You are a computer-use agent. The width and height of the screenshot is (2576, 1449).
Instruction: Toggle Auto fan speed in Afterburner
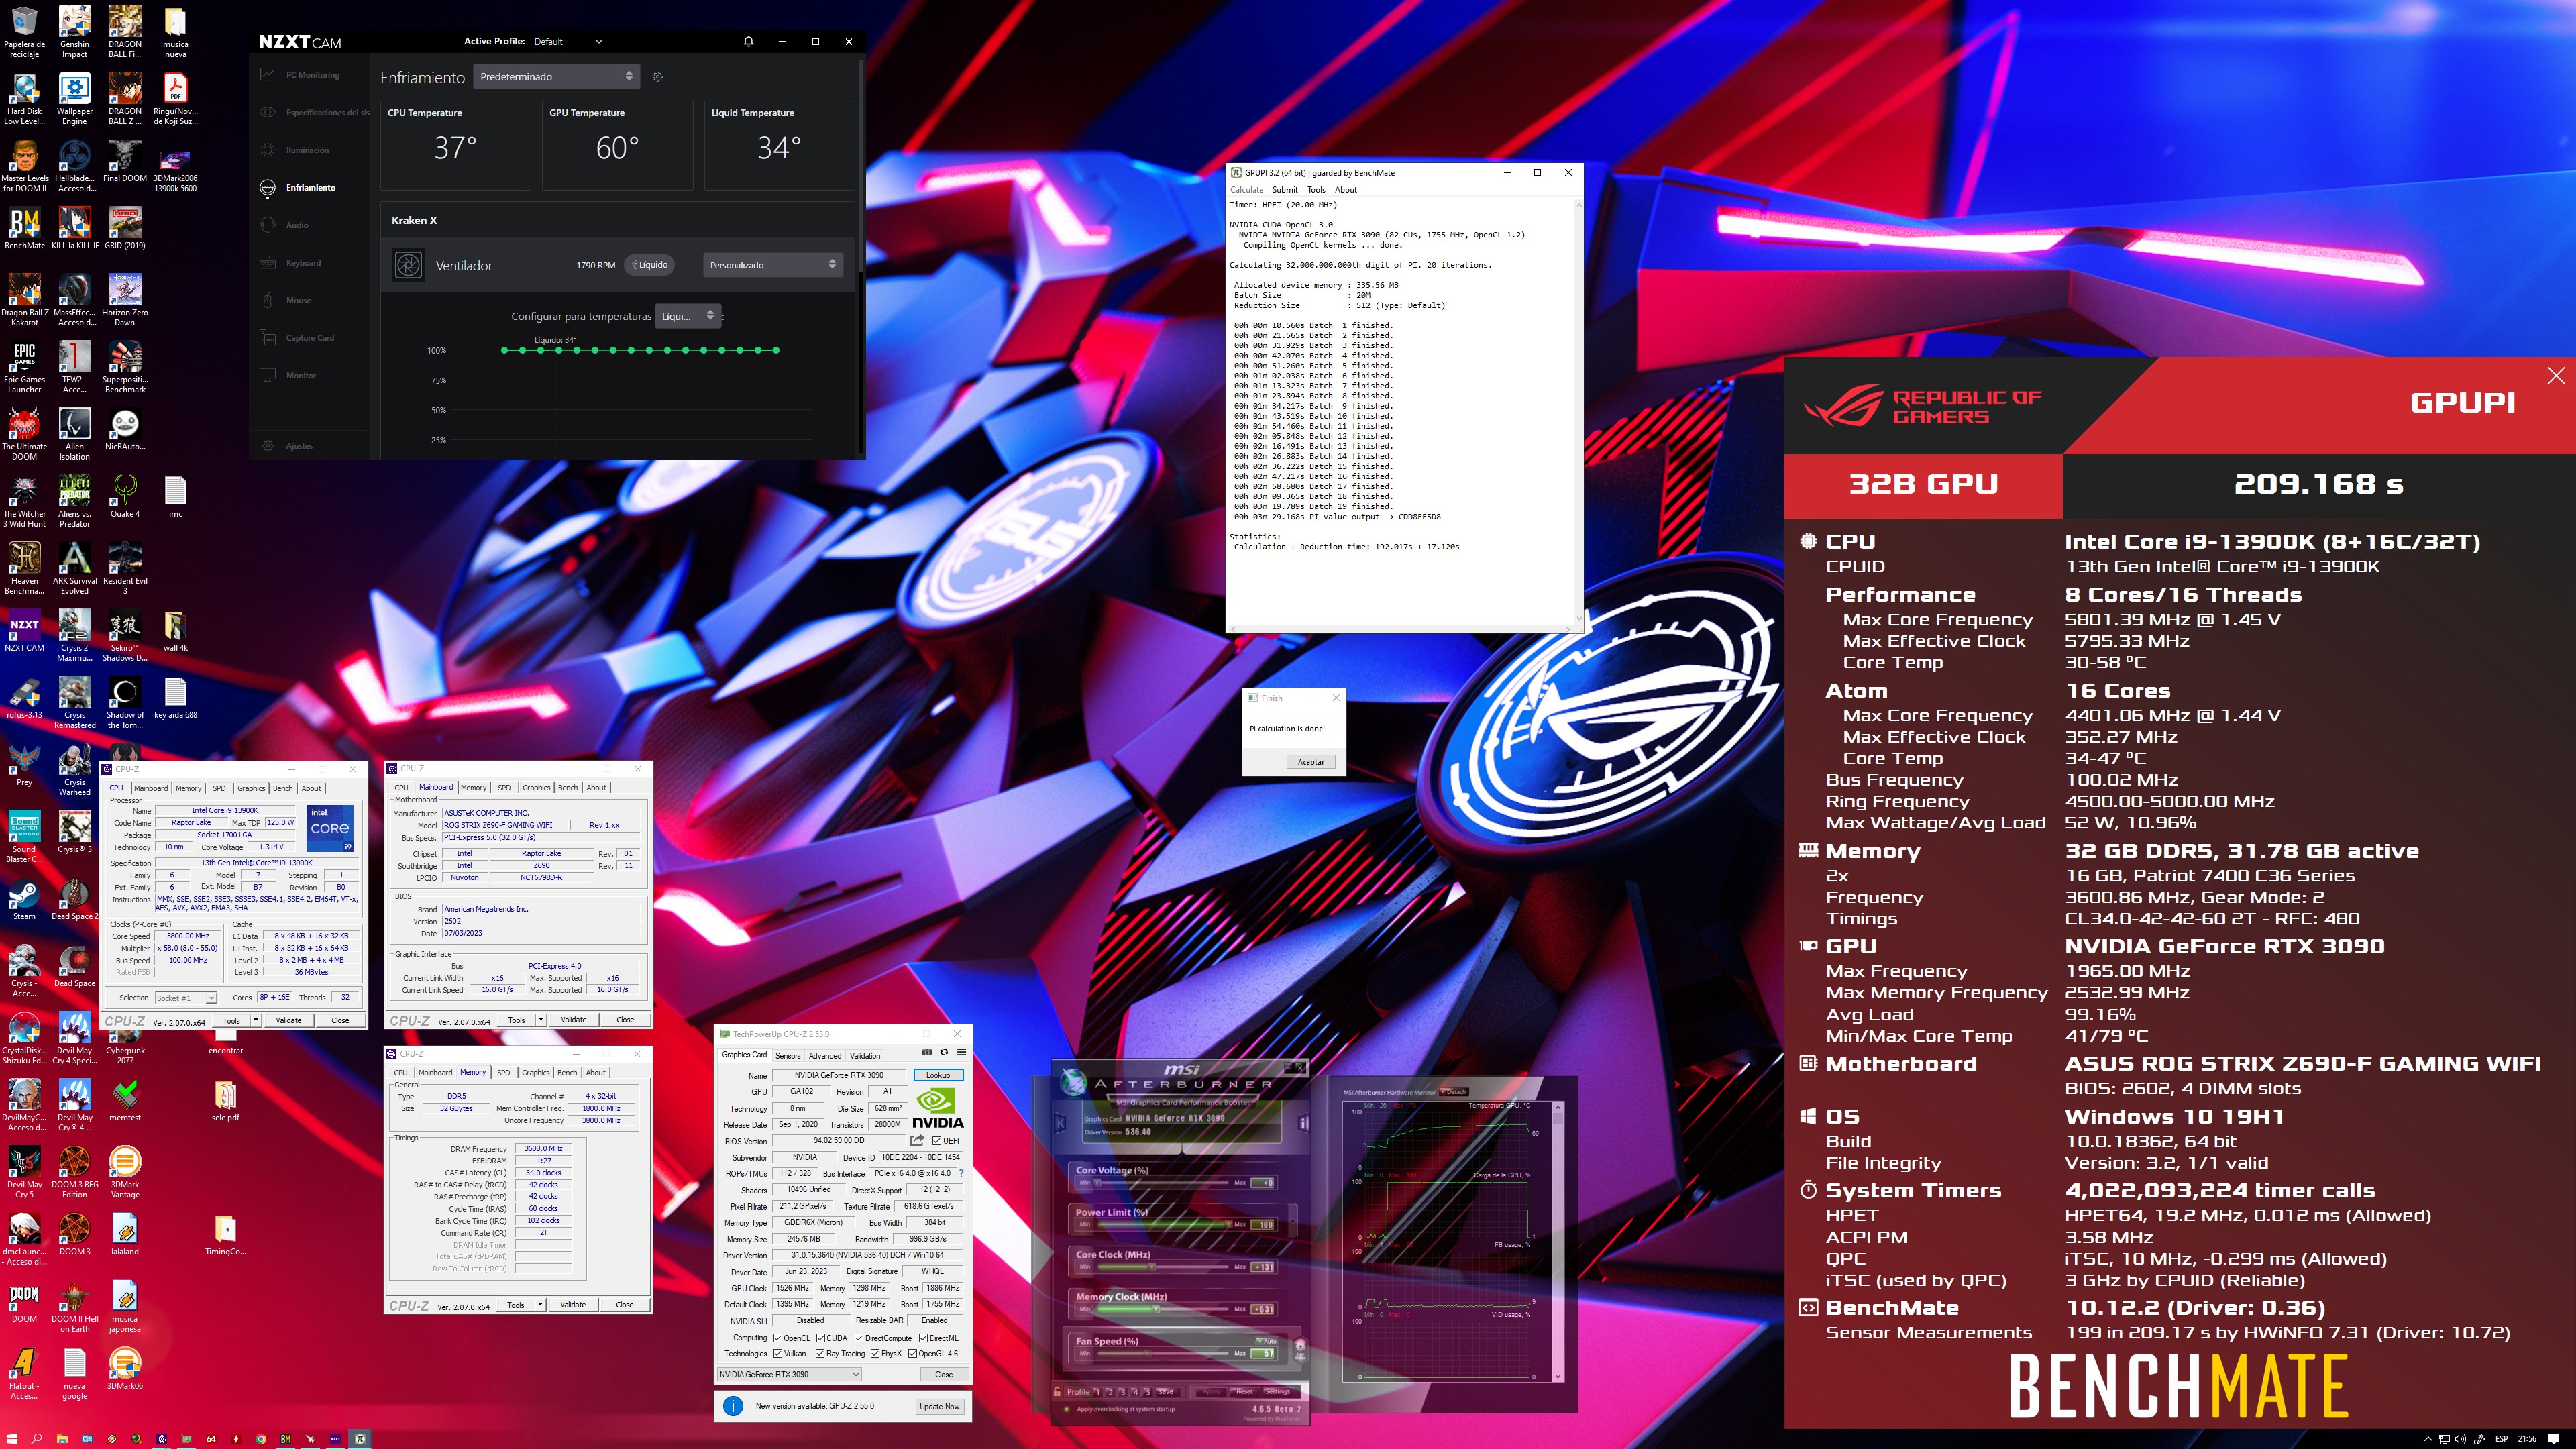[1266, 1341]
